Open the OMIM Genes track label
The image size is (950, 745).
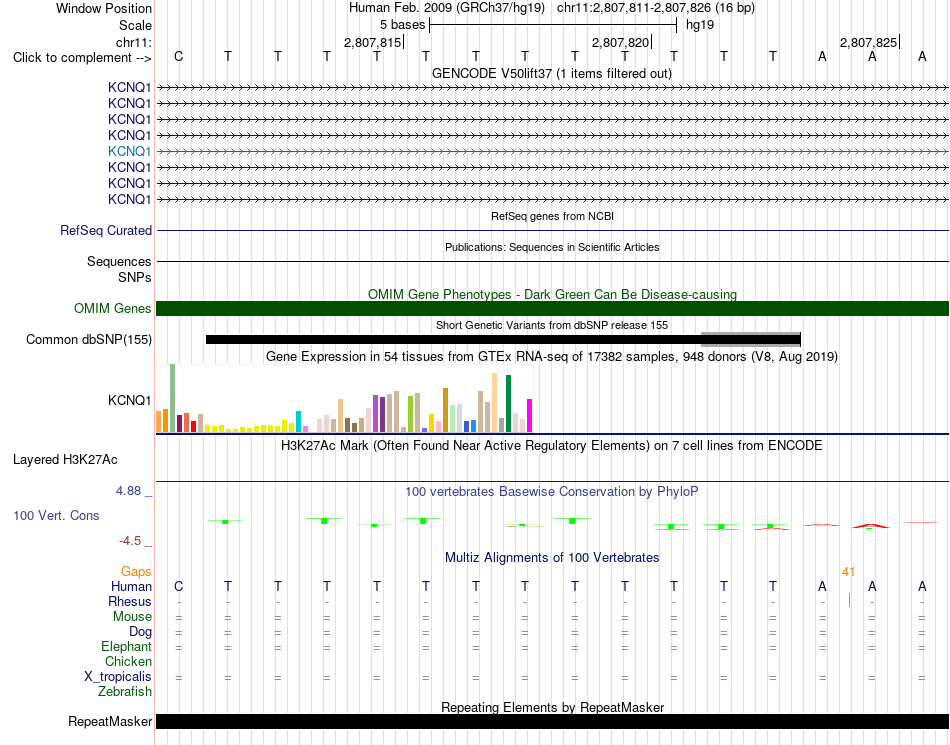113,308
